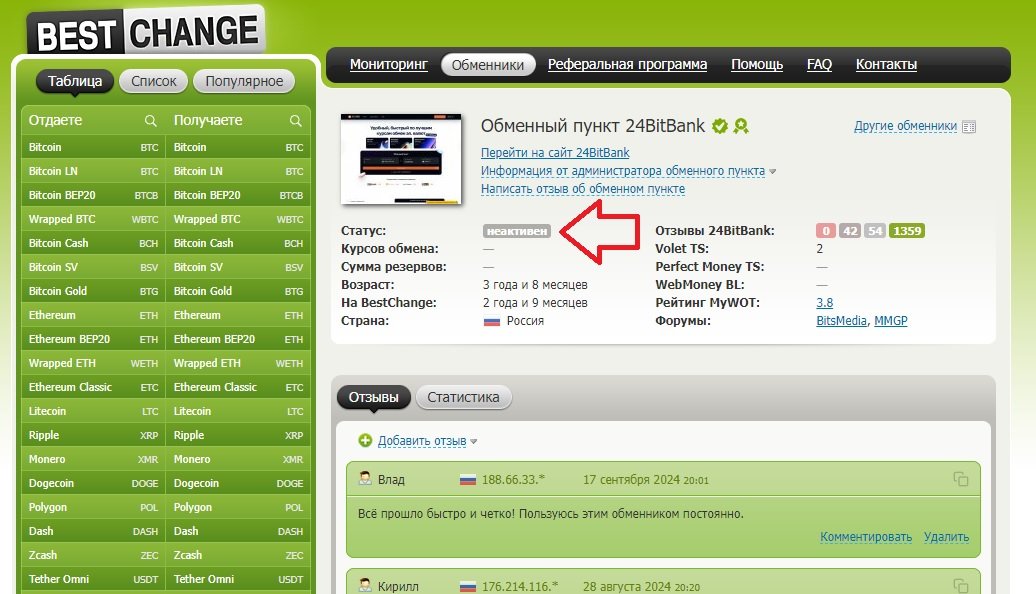Image resolution: width=1036 pixels, height=594 pixels.
Task: Click the search icon in the Отдаете column
Action: pyautogui.click(x=151, y=121)
